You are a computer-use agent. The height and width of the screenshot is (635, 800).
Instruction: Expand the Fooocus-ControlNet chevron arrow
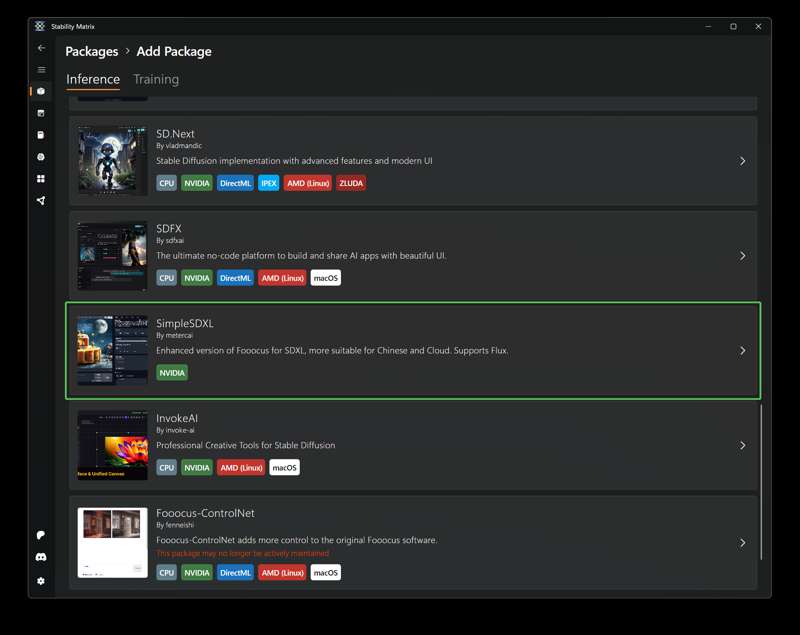pyautogui.click(x=742, y=543)
